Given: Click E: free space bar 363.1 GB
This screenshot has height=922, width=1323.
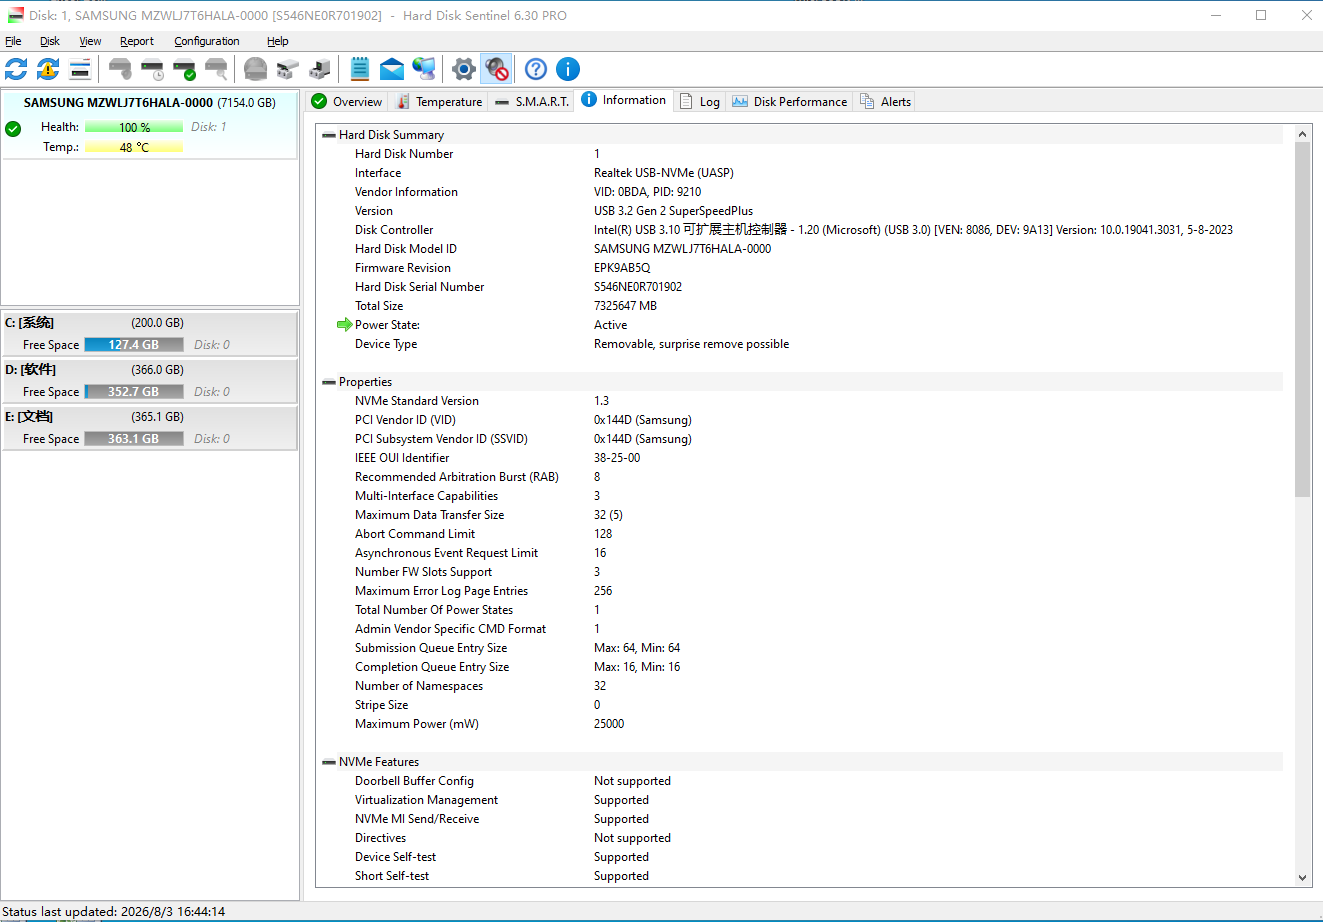Looking at the screenshot, I should click(134, 438).
